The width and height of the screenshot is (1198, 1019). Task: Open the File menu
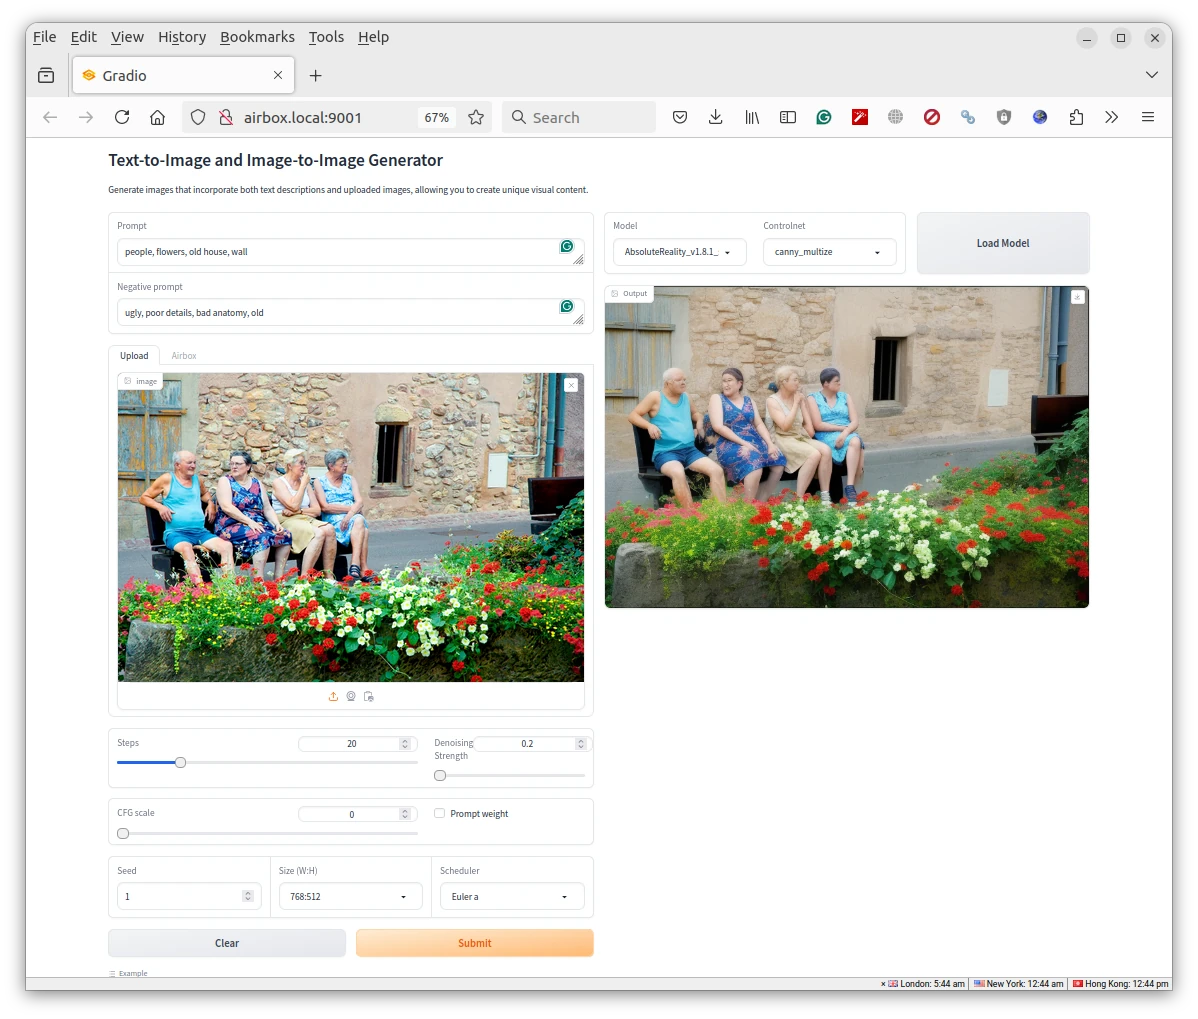[44, 37]
